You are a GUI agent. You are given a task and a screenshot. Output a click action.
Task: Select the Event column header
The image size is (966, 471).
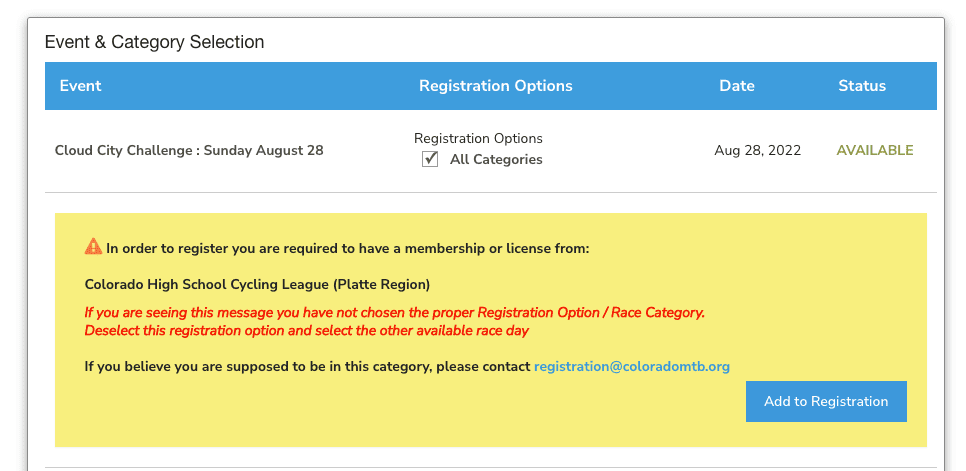(x=81, y=86)
